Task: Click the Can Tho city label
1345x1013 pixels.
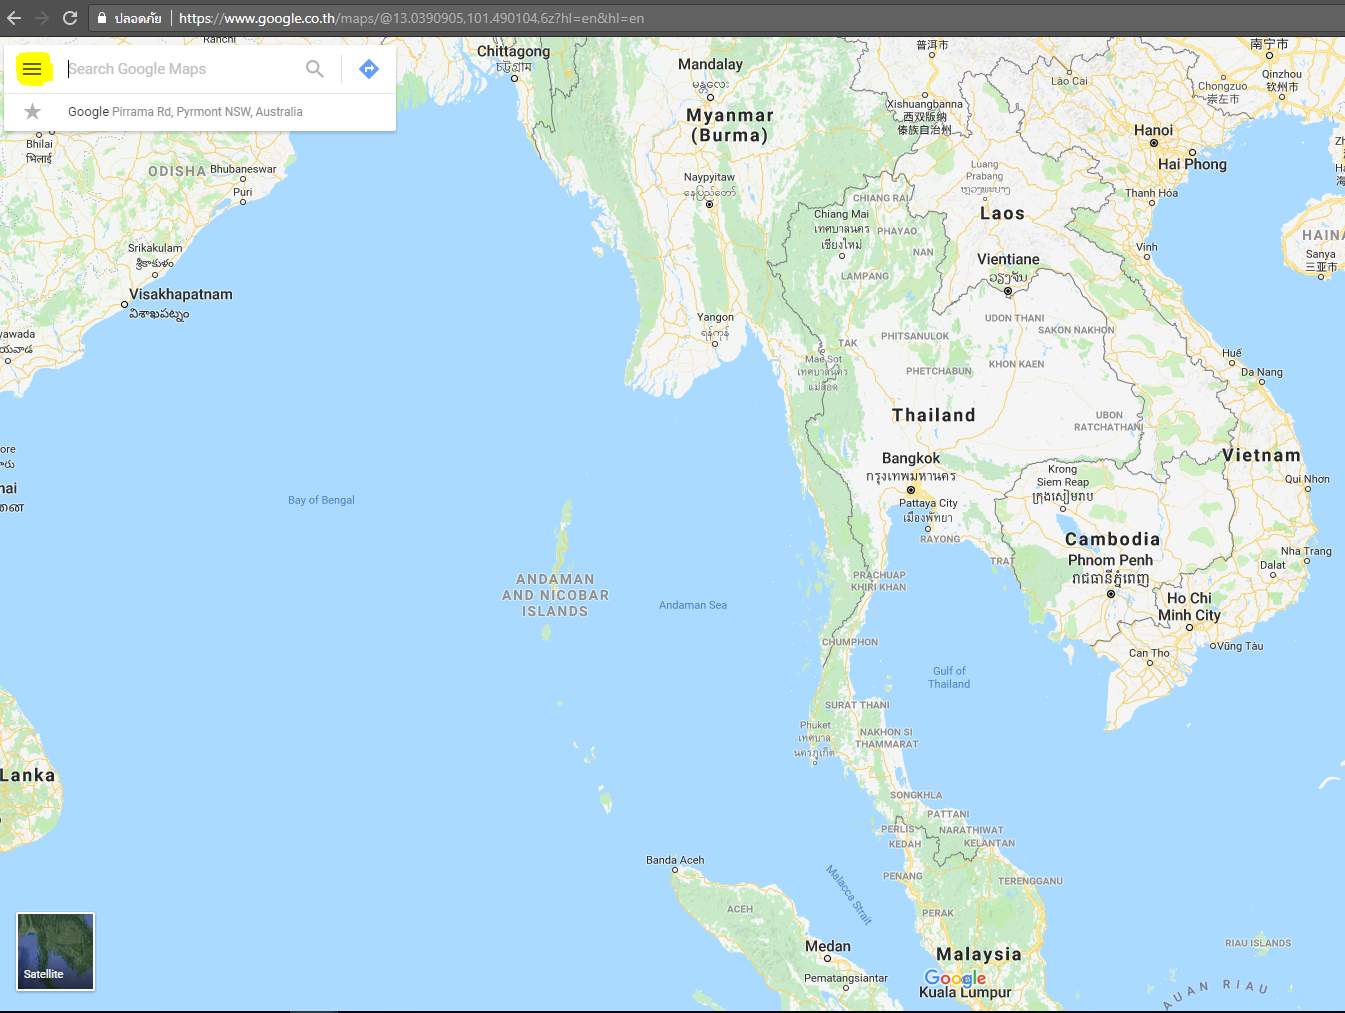Action: coord(1149,653)
